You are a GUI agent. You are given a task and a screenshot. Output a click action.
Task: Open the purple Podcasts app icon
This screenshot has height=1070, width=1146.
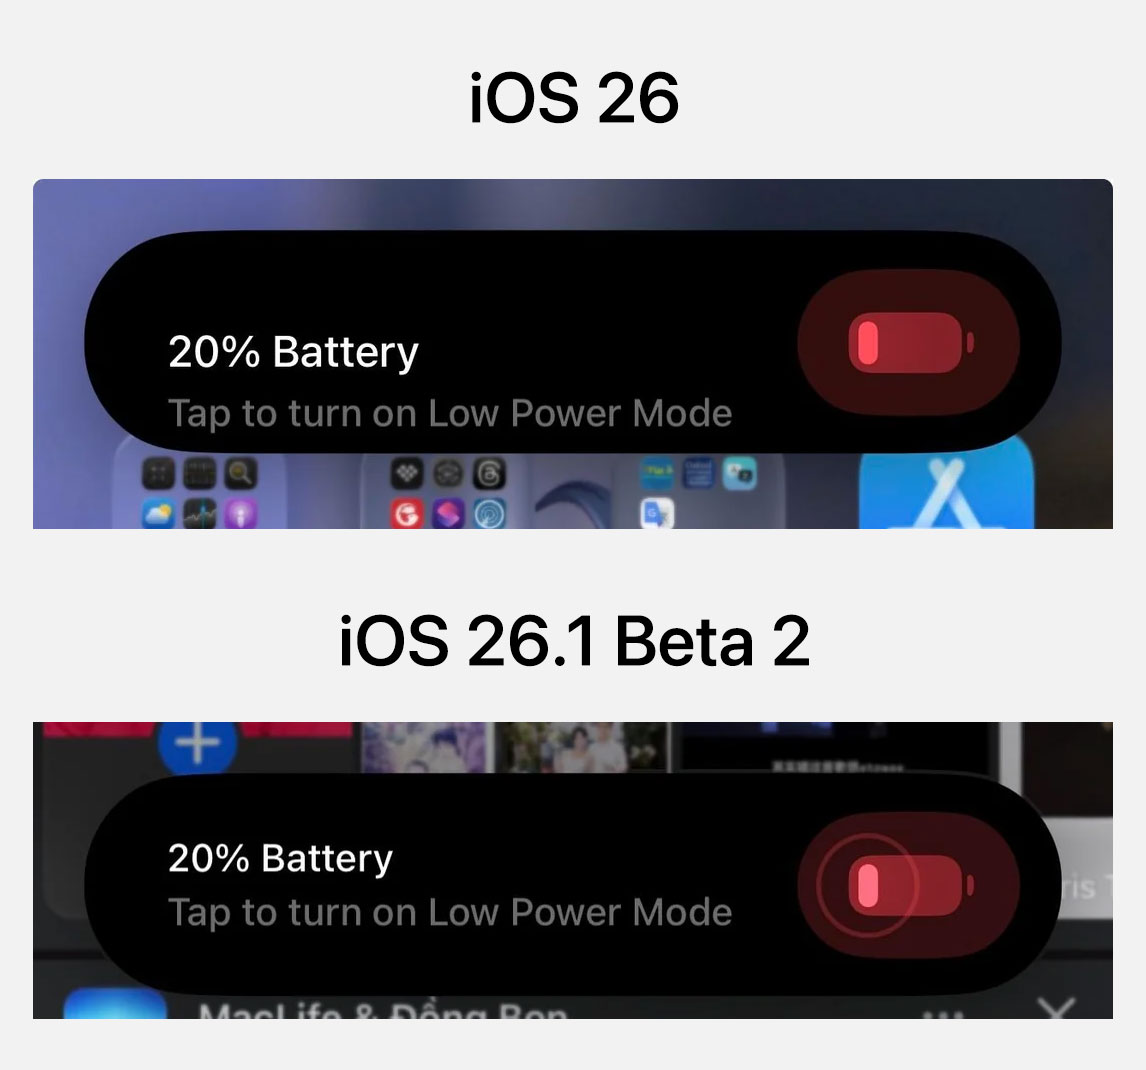coord(240,515)
